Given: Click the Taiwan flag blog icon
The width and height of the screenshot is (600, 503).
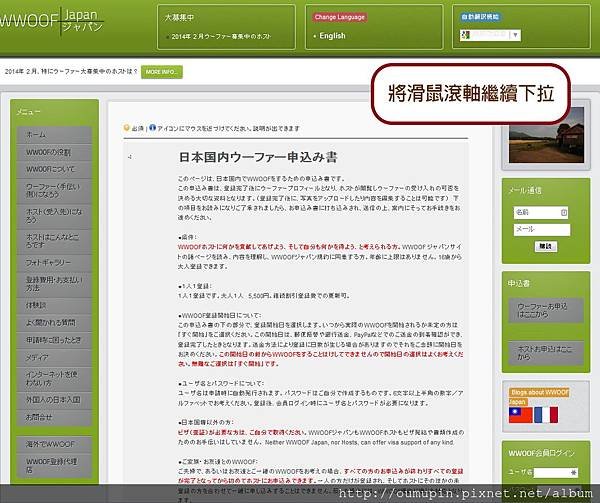Looking at the screenshot, I should pyautogui.click(x=520, y=415).
